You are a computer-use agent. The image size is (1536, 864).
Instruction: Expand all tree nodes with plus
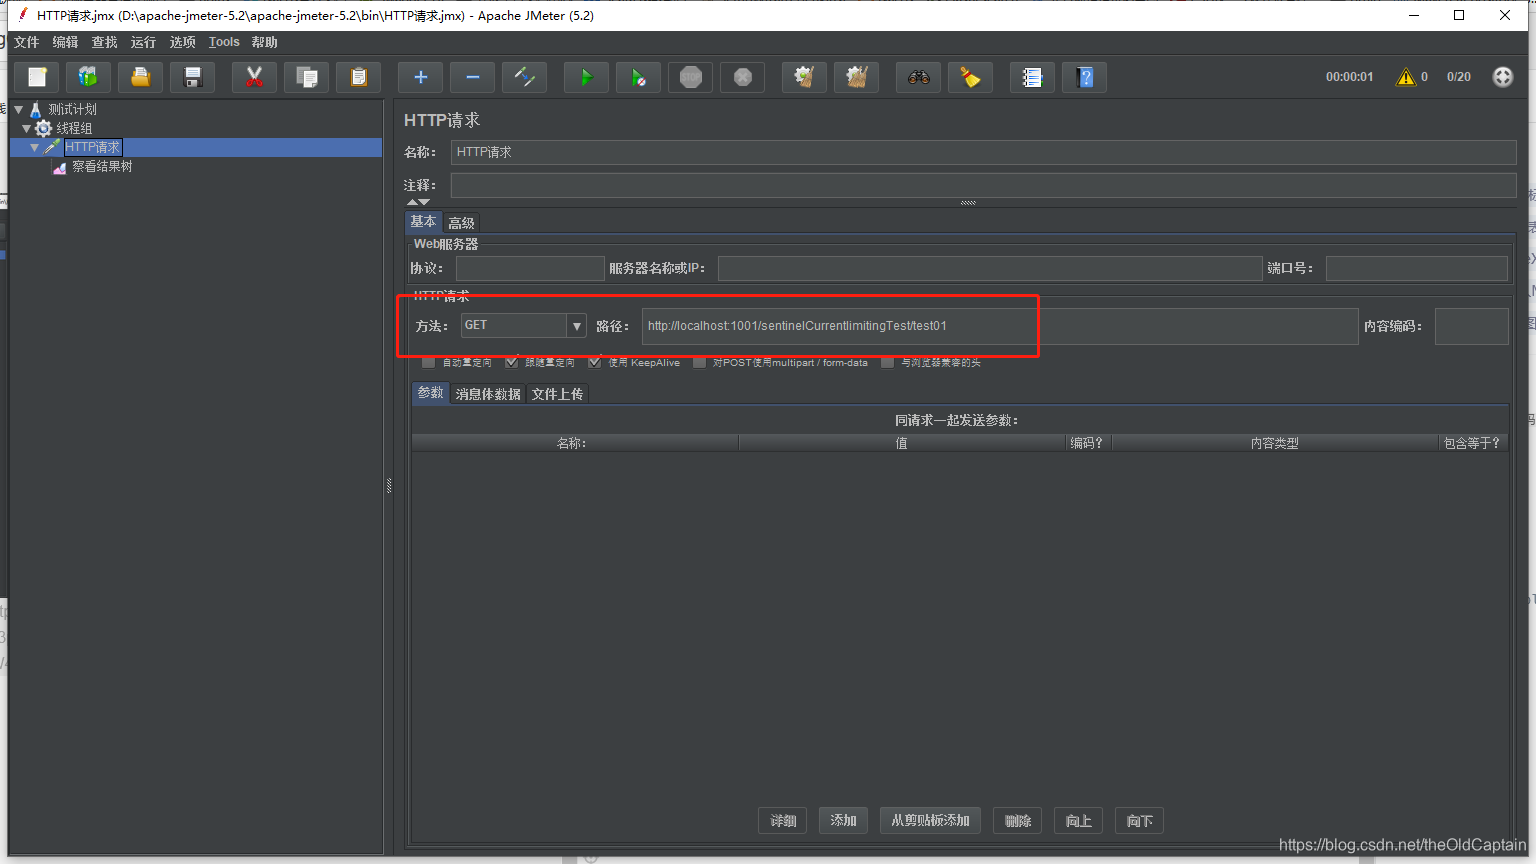point(421,77)
